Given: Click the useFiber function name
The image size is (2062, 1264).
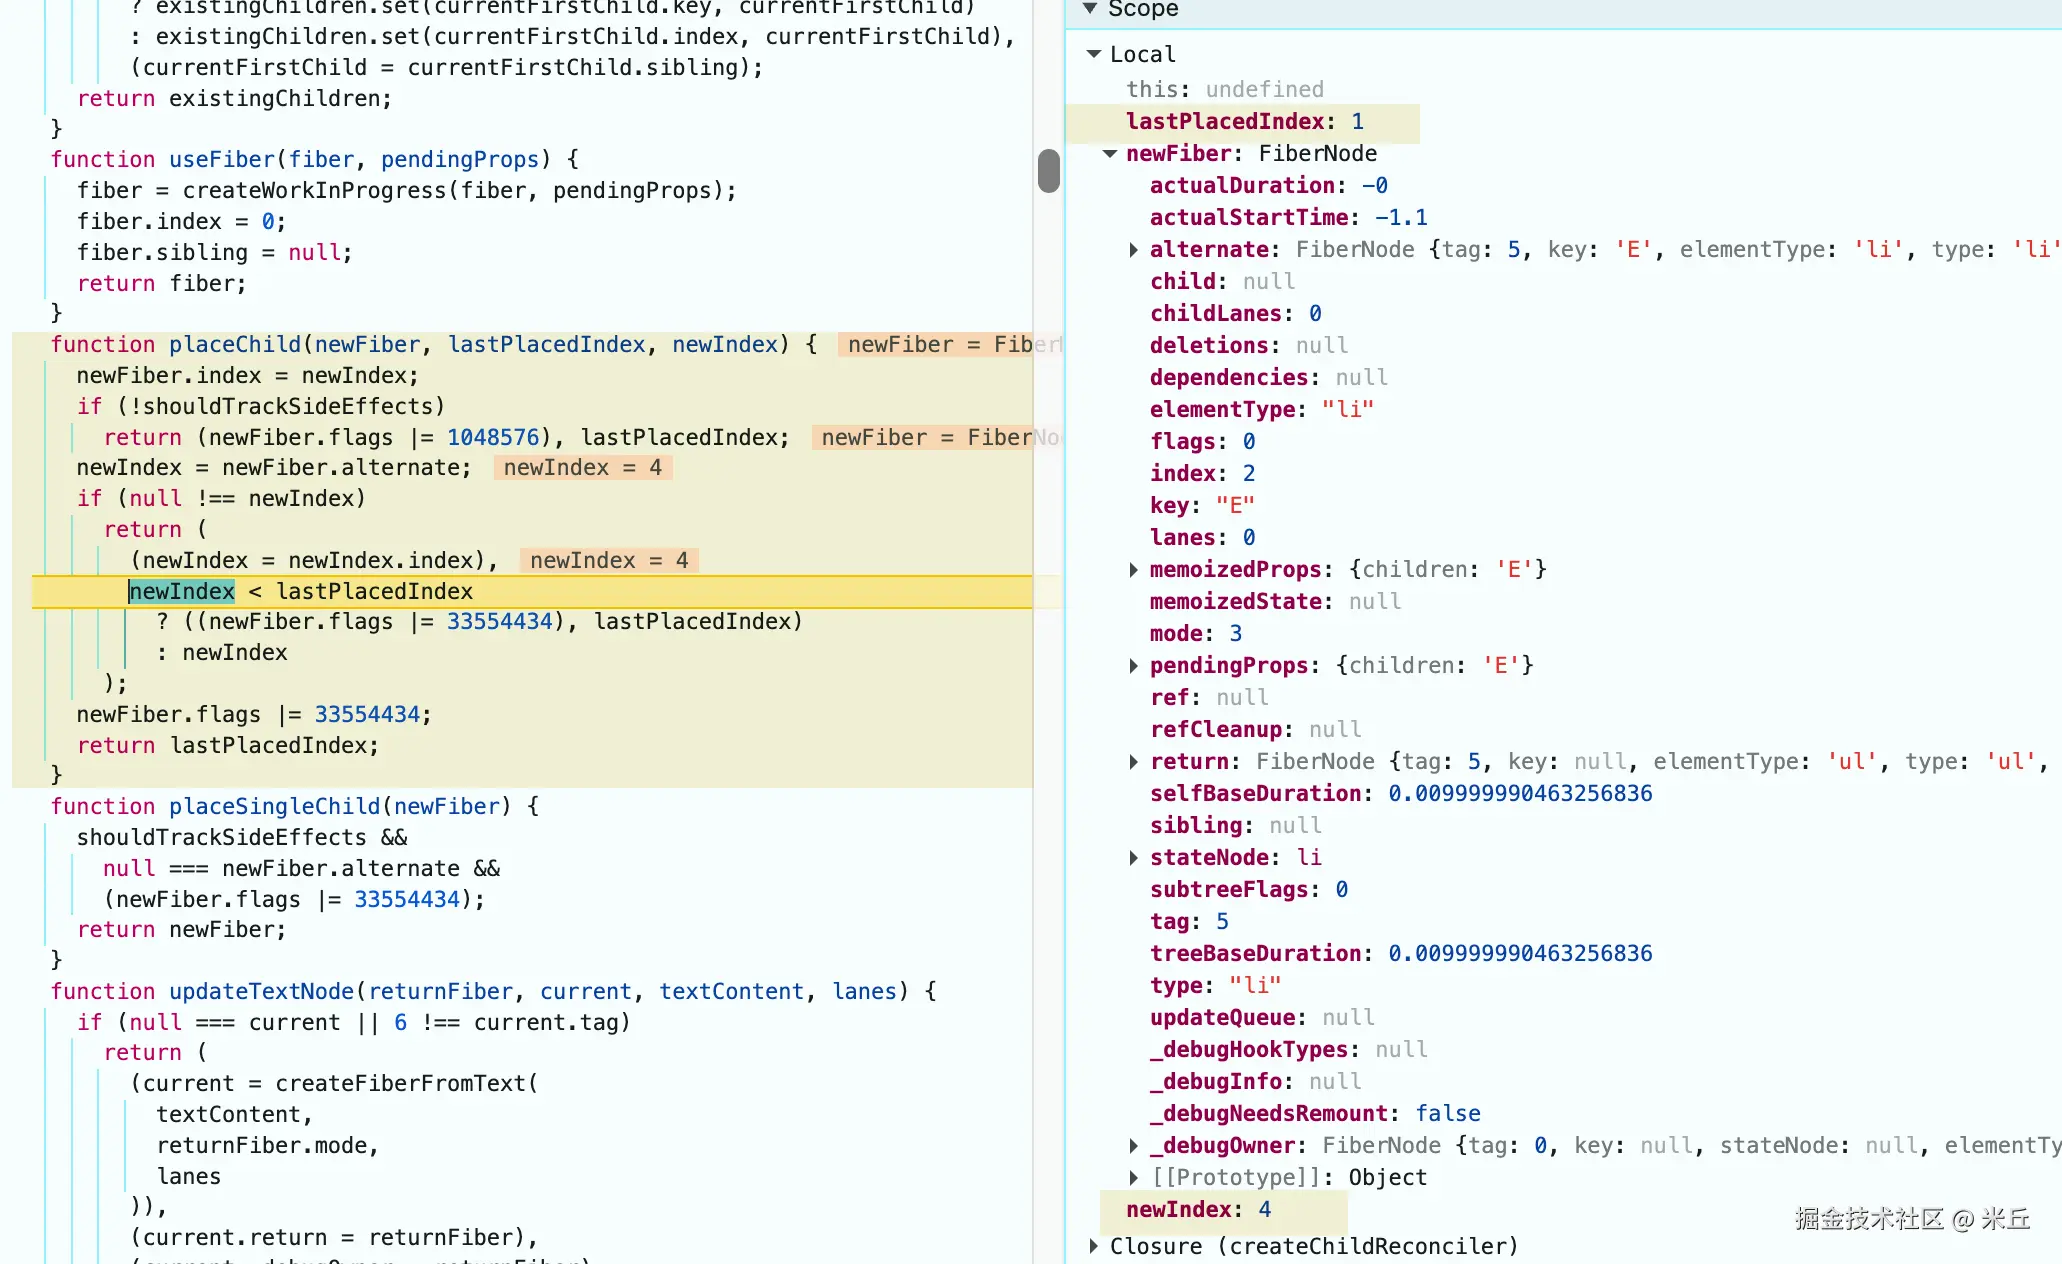Looking at the screenshot, I should coord(222,160).
